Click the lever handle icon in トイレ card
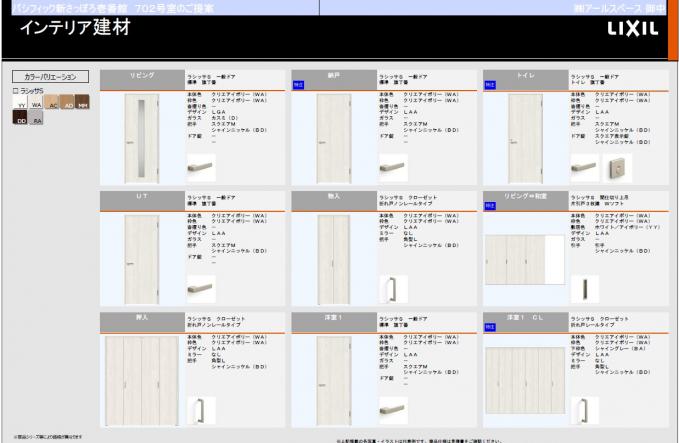Image resolution: width=679 pixels, height=443 pixels. (584, 168)
